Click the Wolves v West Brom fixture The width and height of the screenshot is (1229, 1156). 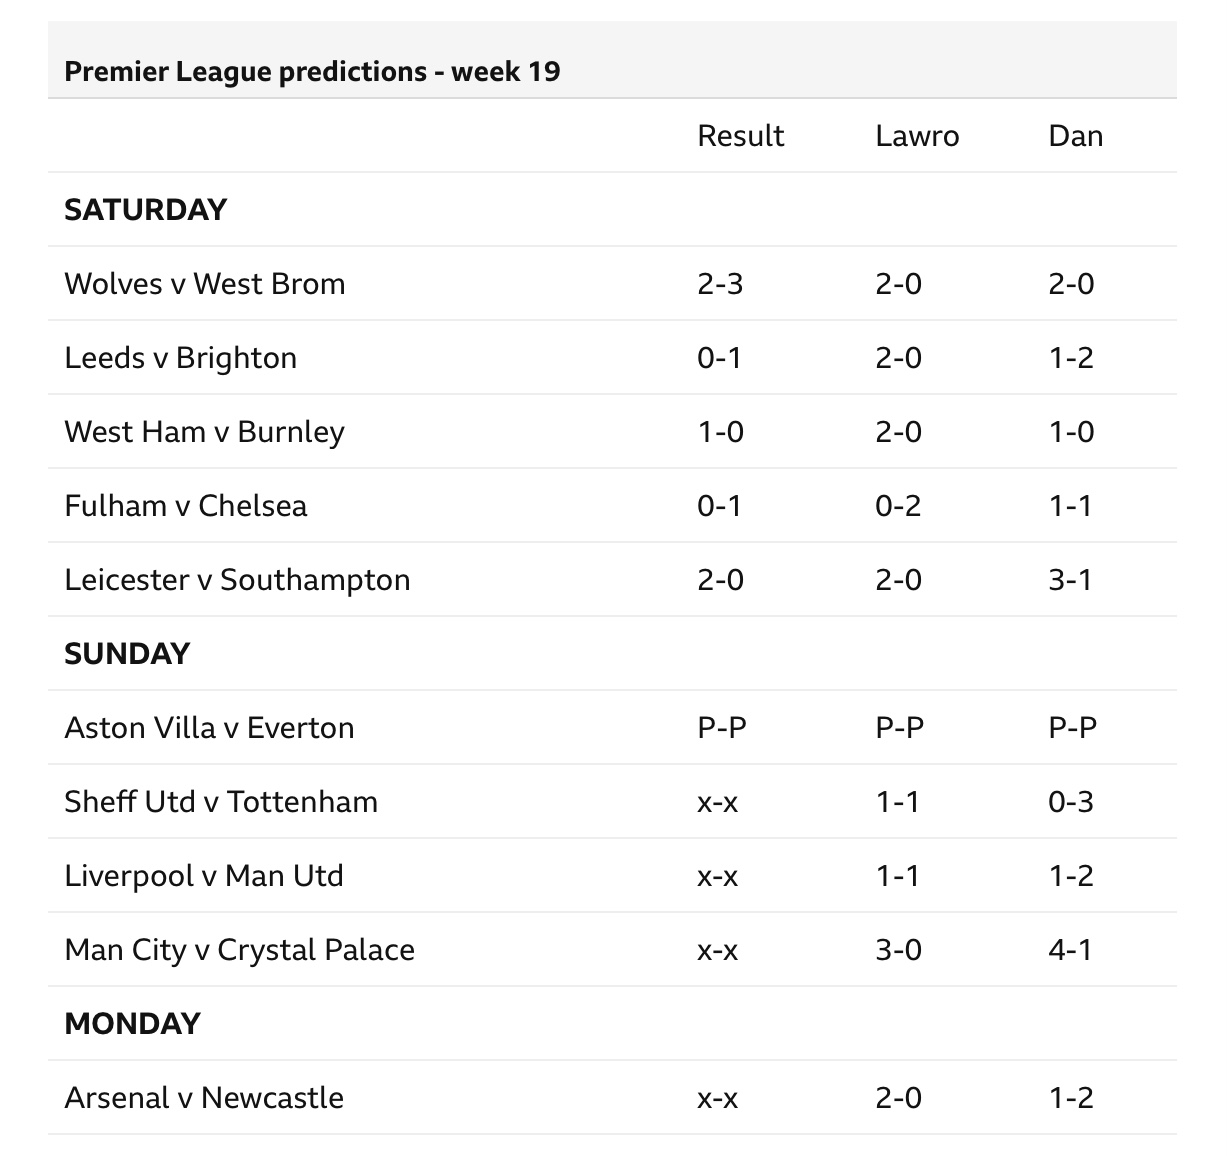pyautogui.click(x=205, y=284)
